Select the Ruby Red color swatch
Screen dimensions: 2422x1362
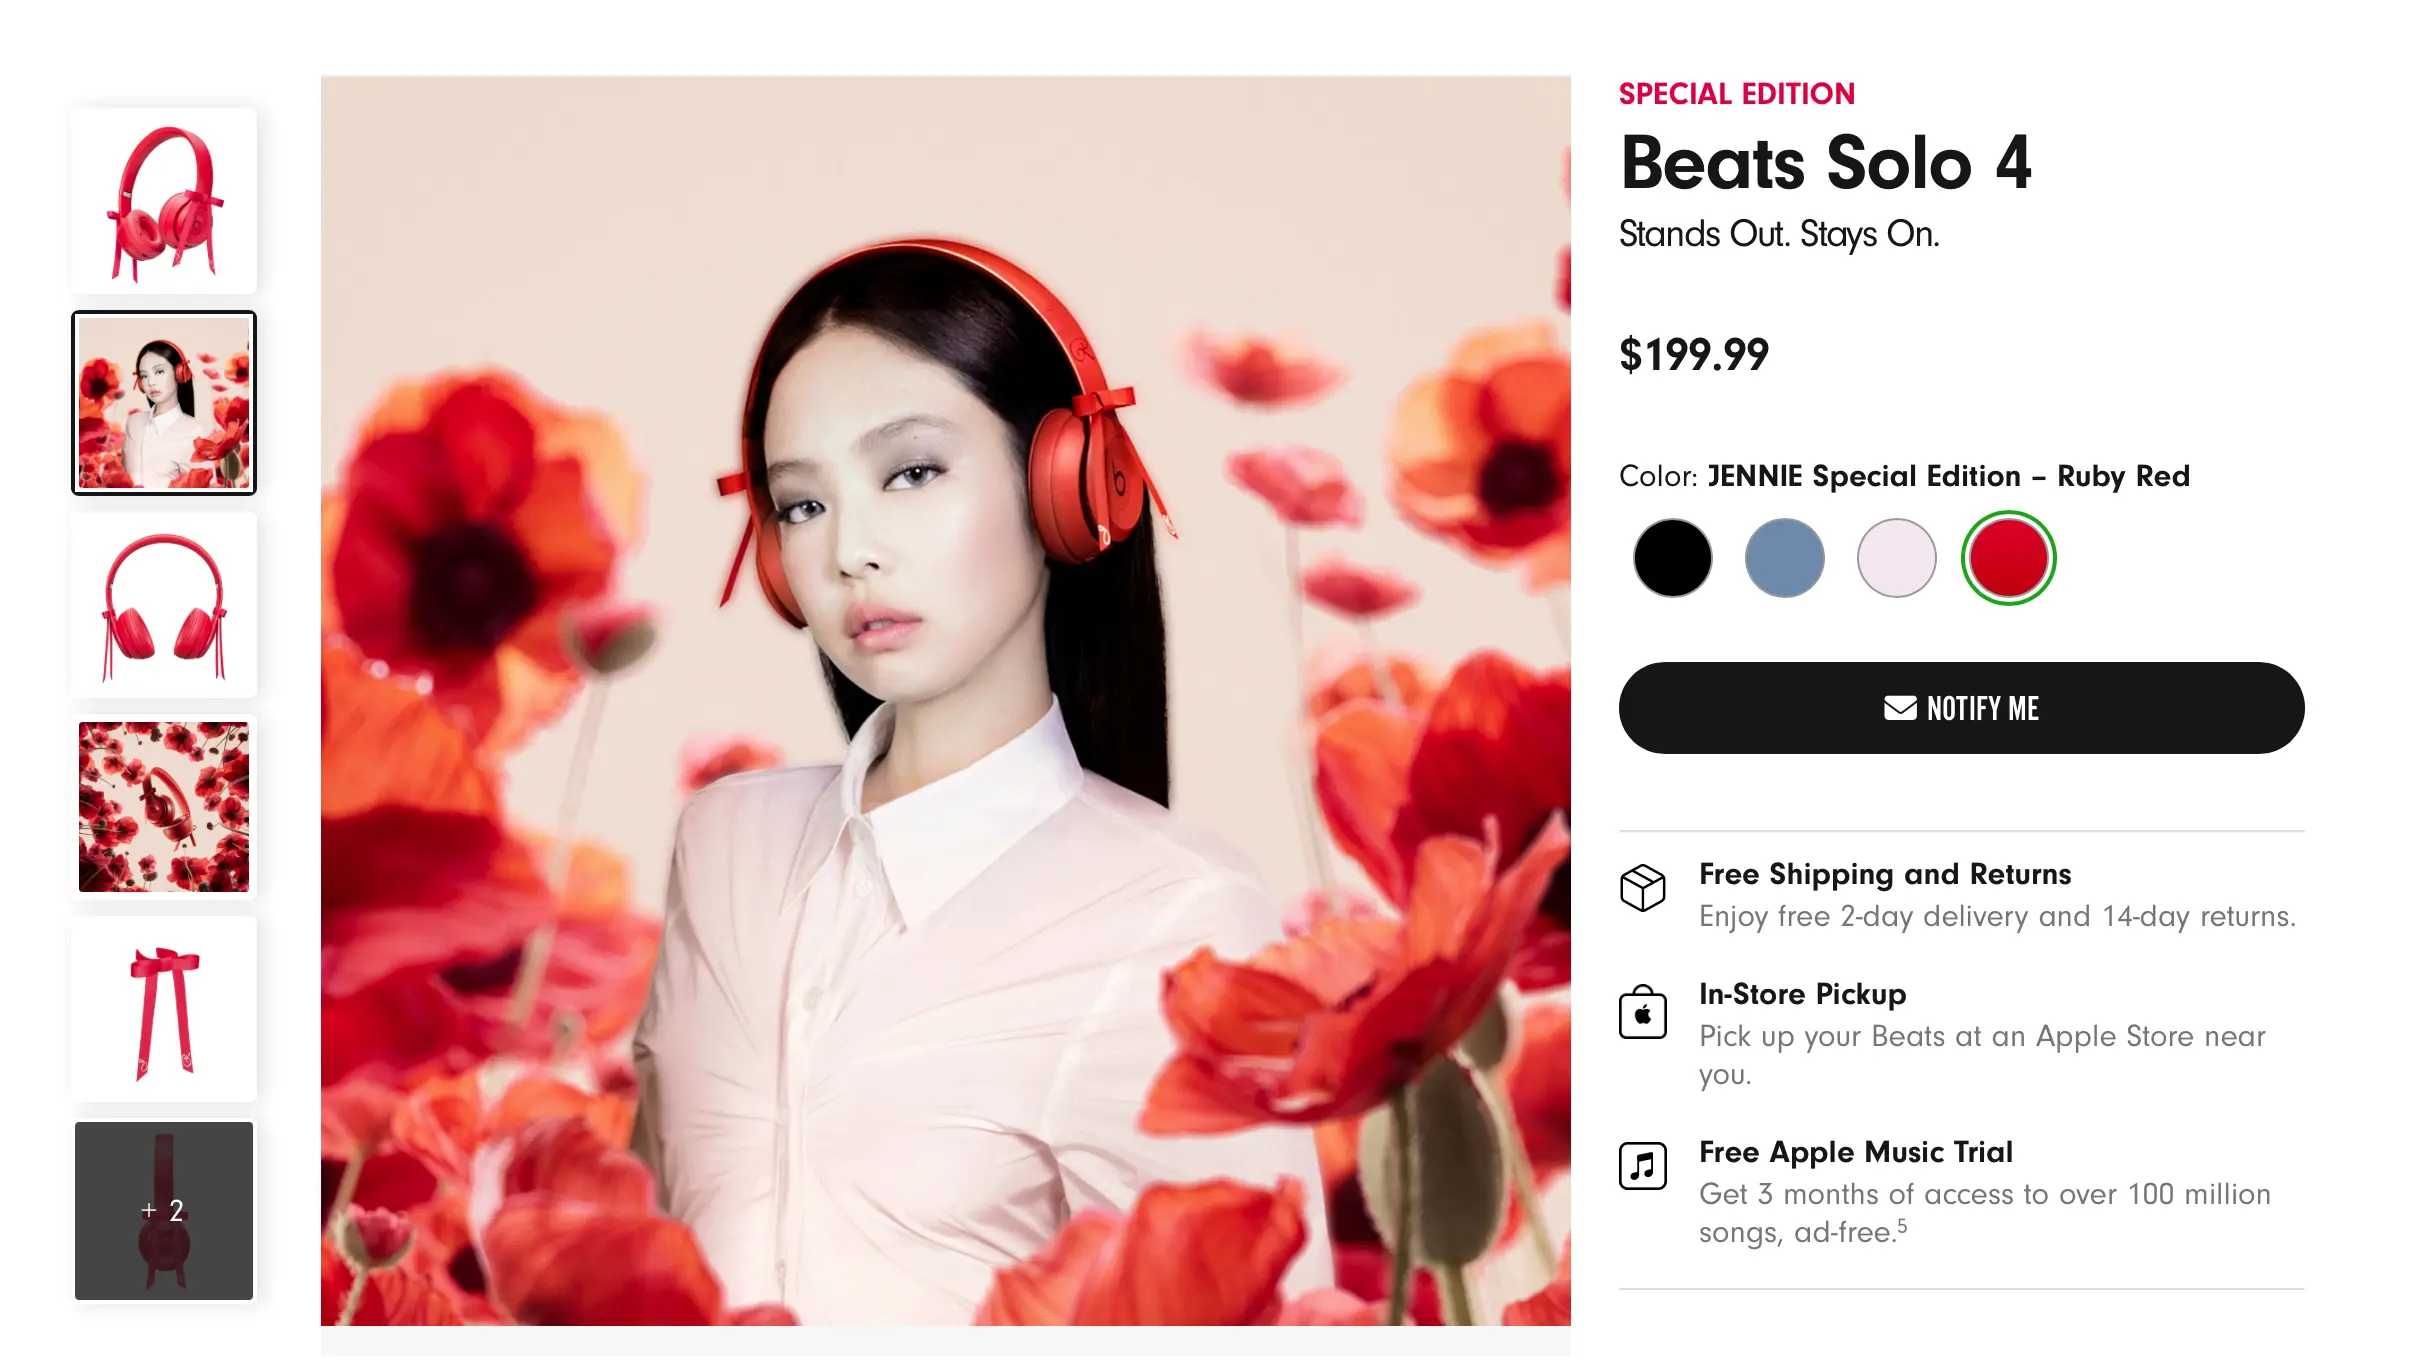point(2008,558)
